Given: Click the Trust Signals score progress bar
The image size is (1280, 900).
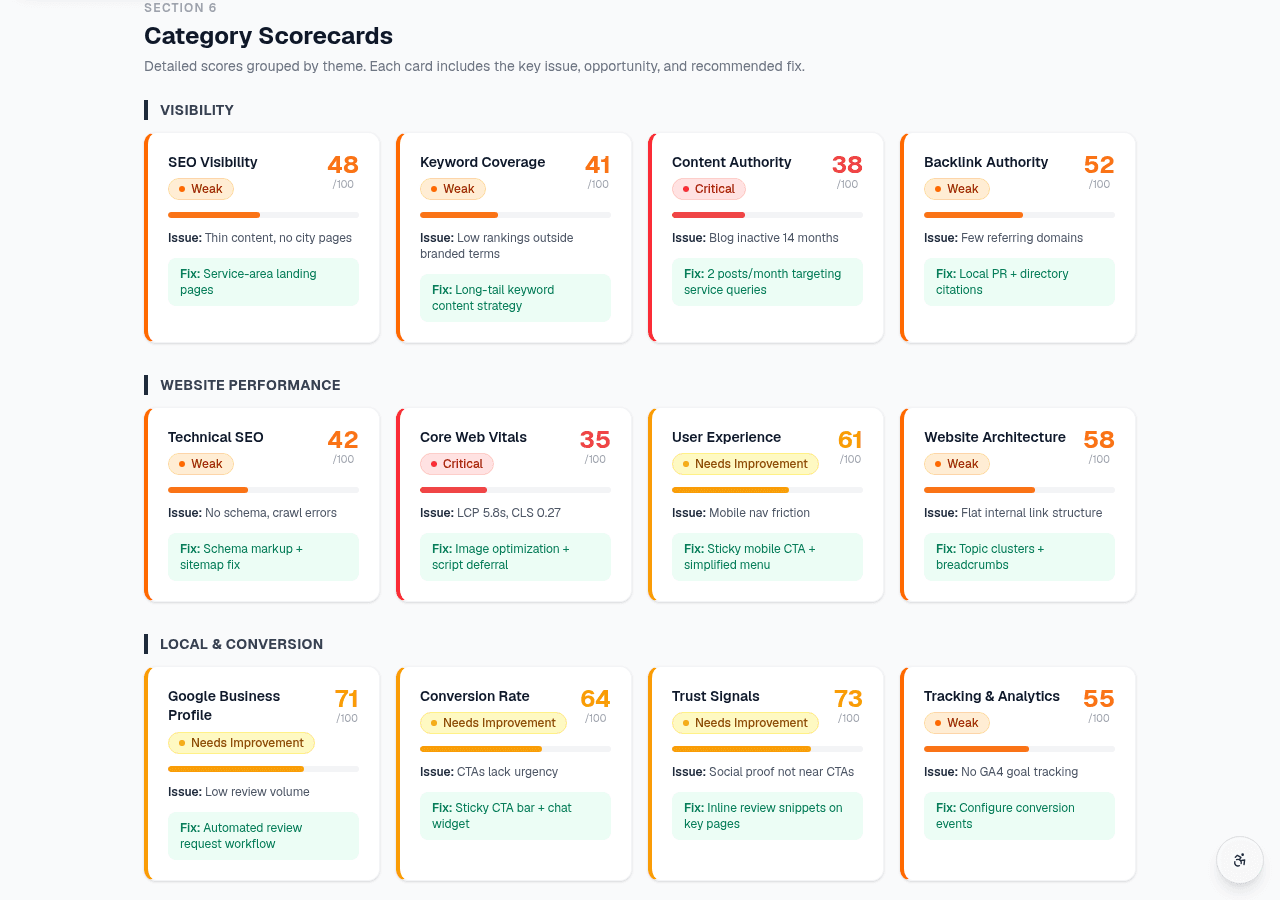Looking at the screenshot, I should click(767, 749).
